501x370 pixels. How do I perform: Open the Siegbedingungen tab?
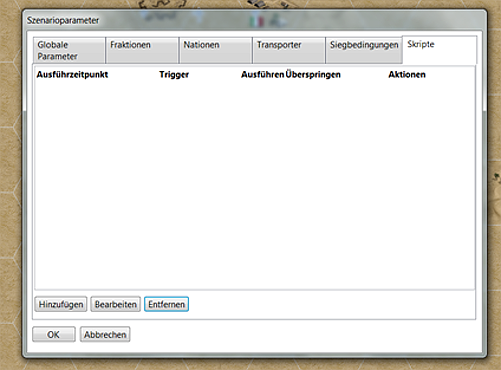[364, 50]
